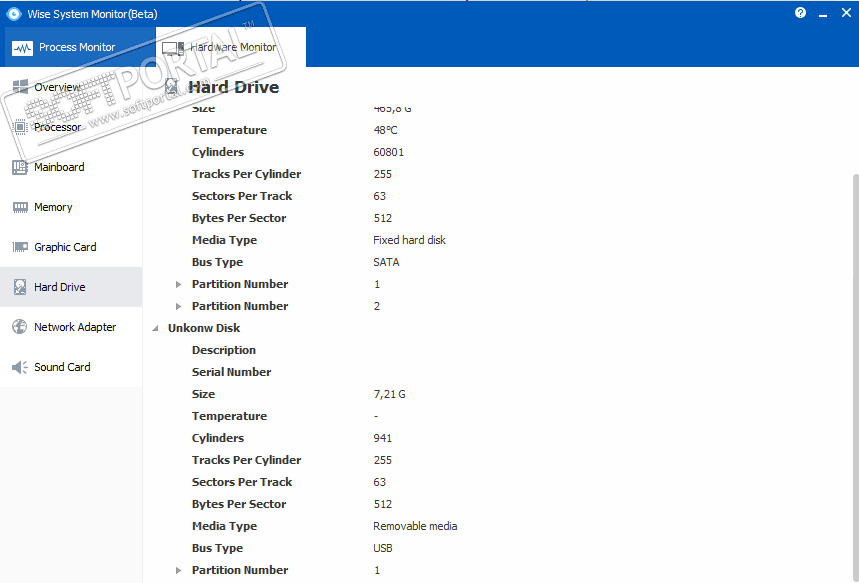This screenshot has height=583, width=859.
Task: Expand Partition Number 1 of USB disk
Action: [x=178, y=570]
